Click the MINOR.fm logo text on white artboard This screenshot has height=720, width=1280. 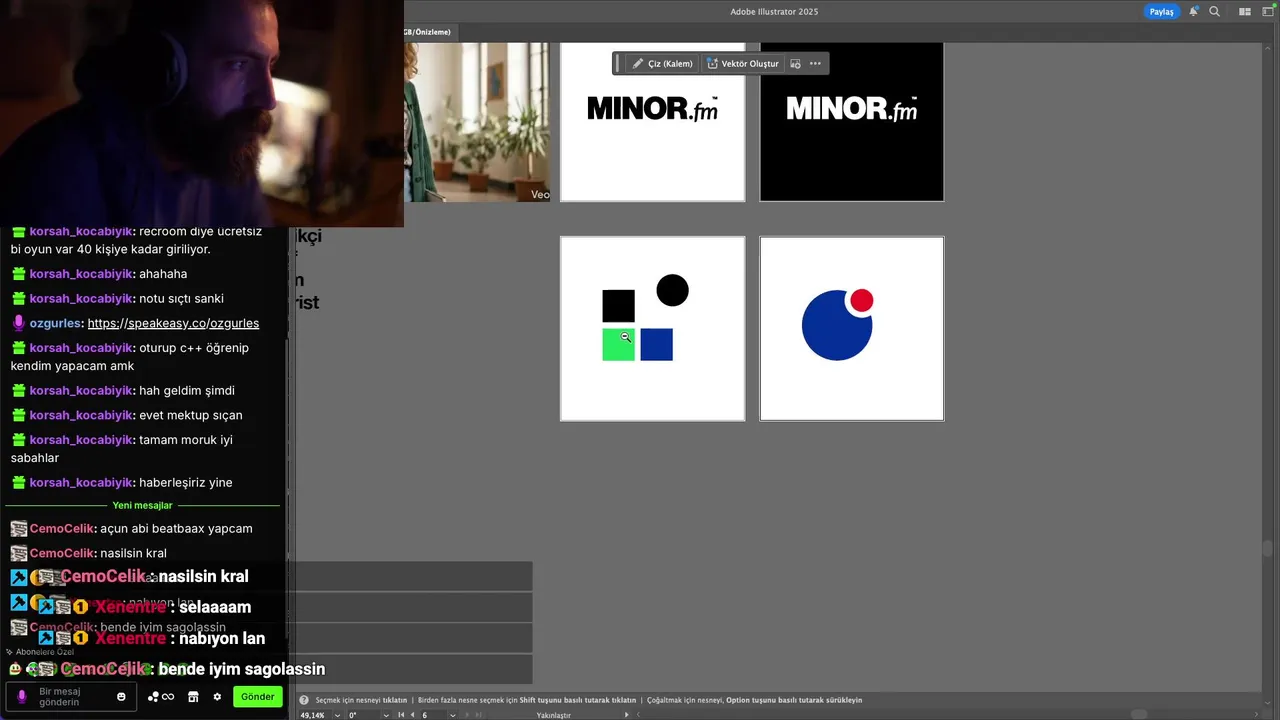[x=652, y=109]
